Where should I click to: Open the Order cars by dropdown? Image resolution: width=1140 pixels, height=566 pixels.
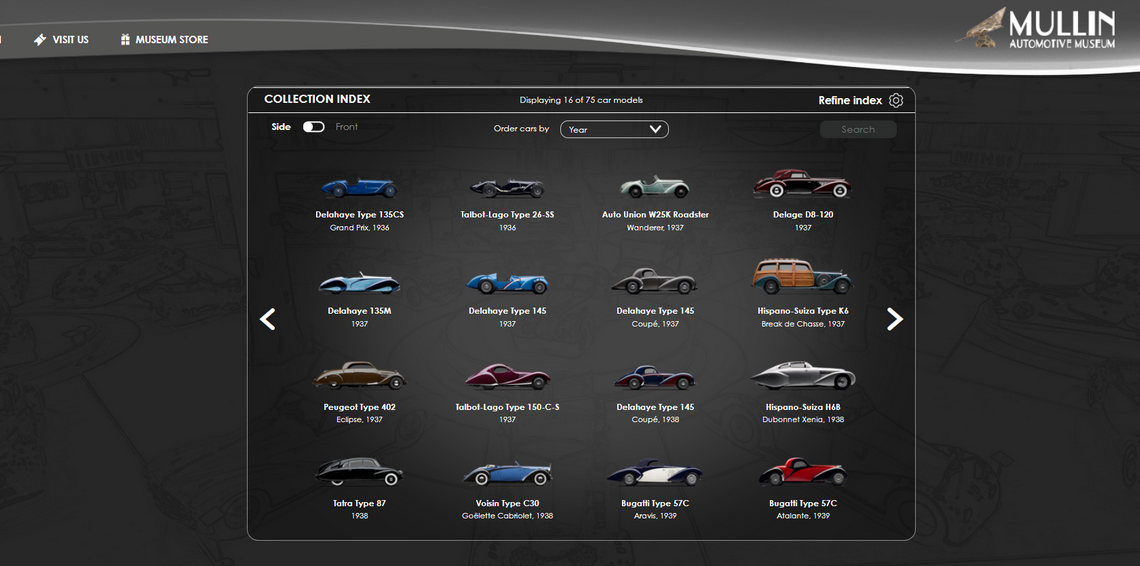pyautogui.click(x=613, y=129)
